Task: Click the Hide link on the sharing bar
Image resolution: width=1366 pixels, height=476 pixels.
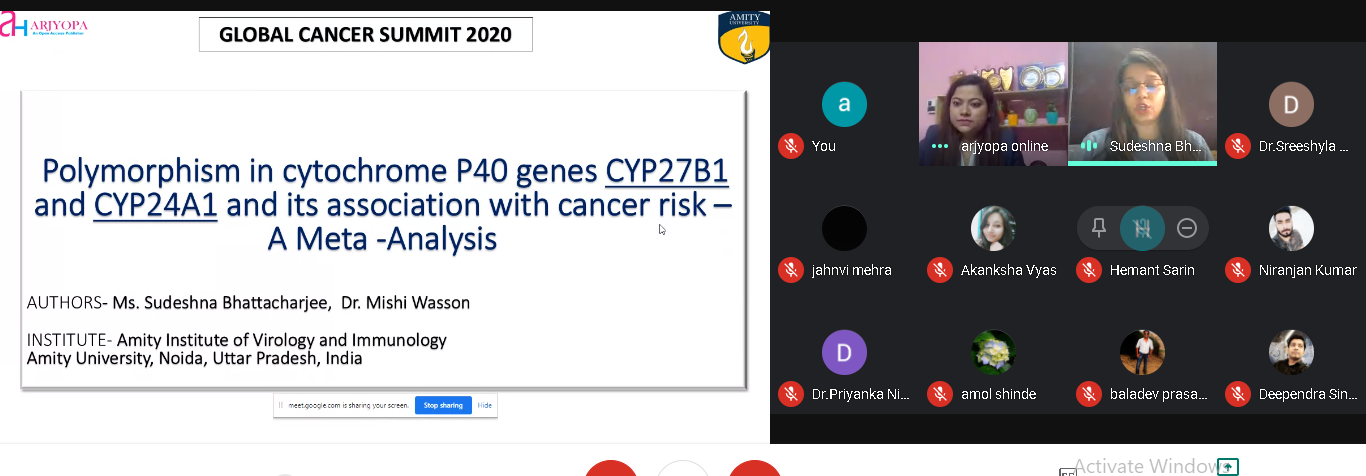Action: point(484,405)
